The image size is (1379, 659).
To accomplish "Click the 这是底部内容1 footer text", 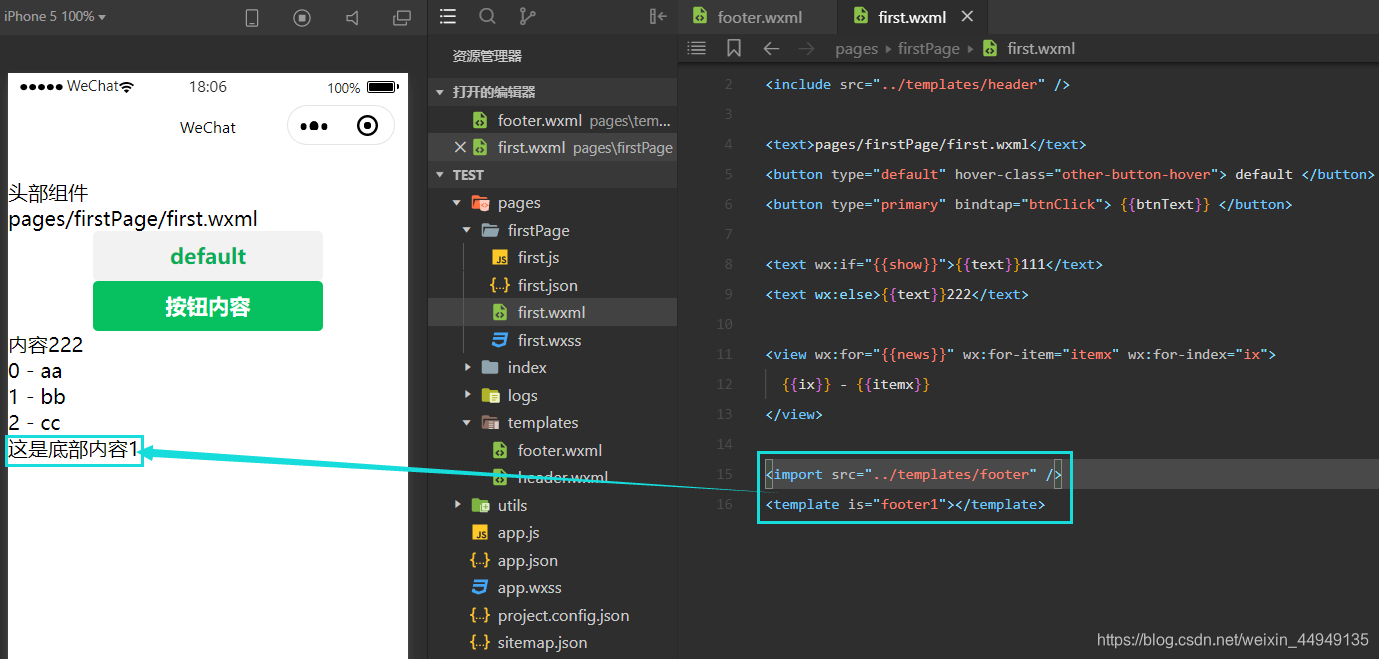I will 74,450.
